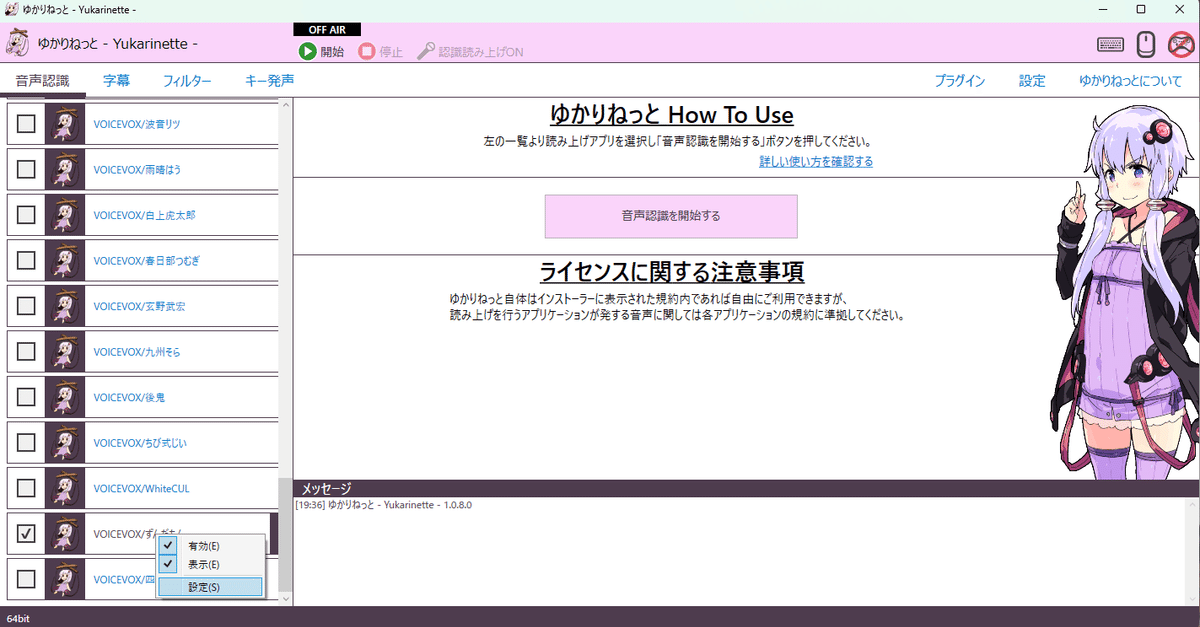
Task: Click the メッセージ panel header
Action: pyautogui.click(x=746, y=488)
